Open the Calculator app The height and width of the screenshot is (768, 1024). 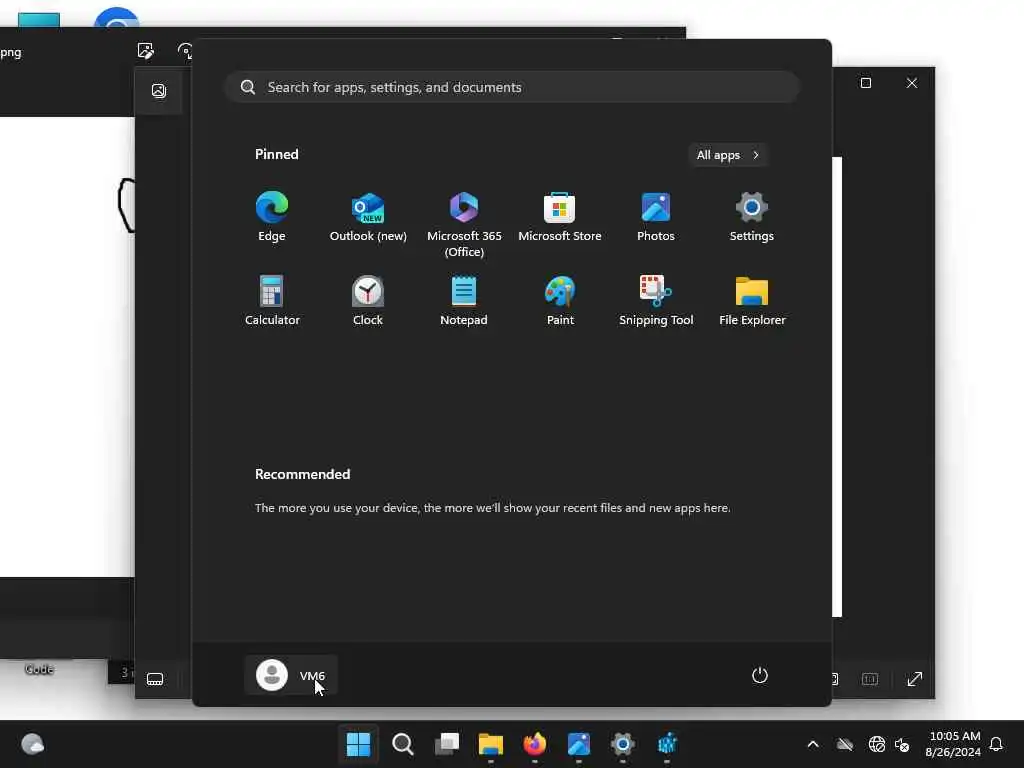pyautogui.click(x=272, y=300)
